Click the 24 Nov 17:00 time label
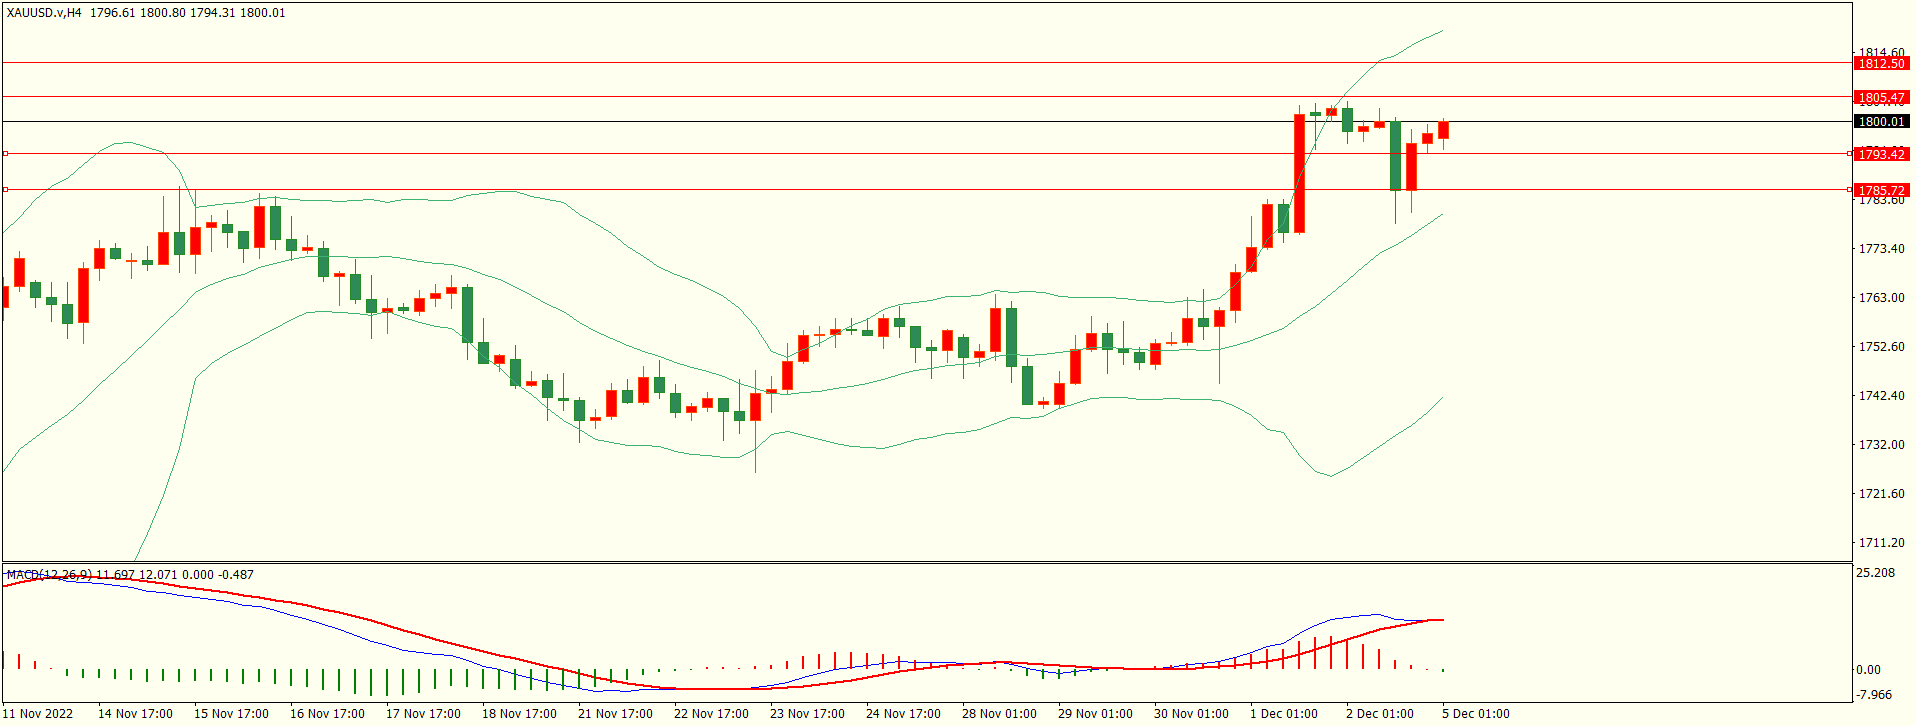The image size is (1916, 726). click(903, 714)
